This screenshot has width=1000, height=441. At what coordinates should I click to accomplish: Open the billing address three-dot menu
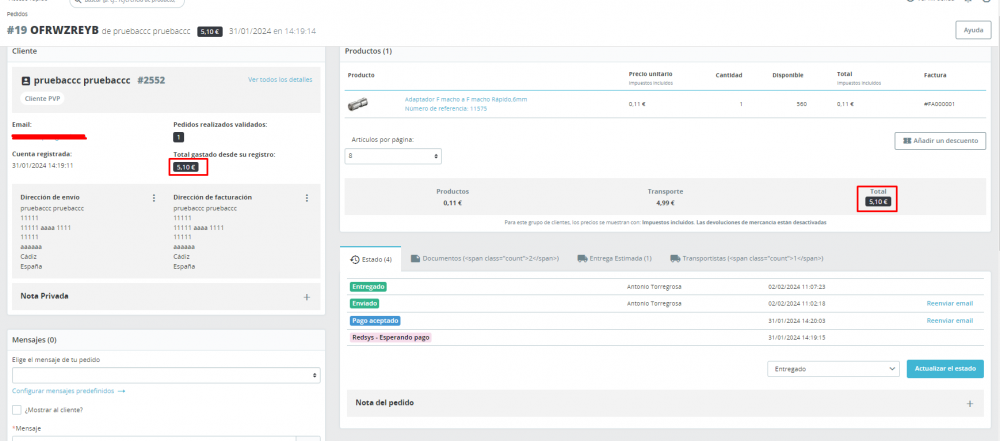coord(307,198)
